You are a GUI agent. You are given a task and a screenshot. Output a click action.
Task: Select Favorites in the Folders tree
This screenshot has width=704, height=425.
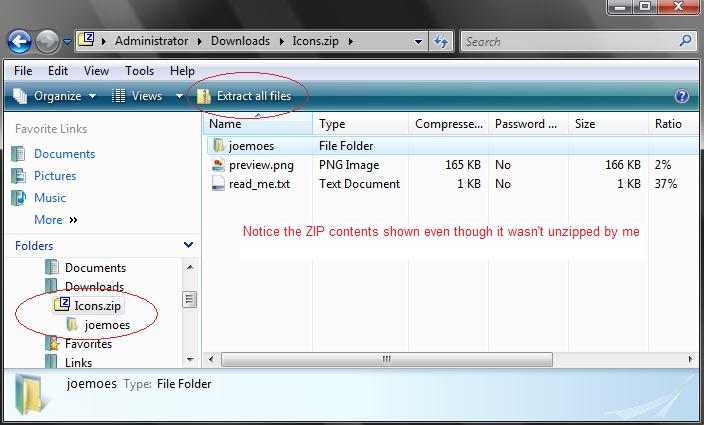point(88,344)
